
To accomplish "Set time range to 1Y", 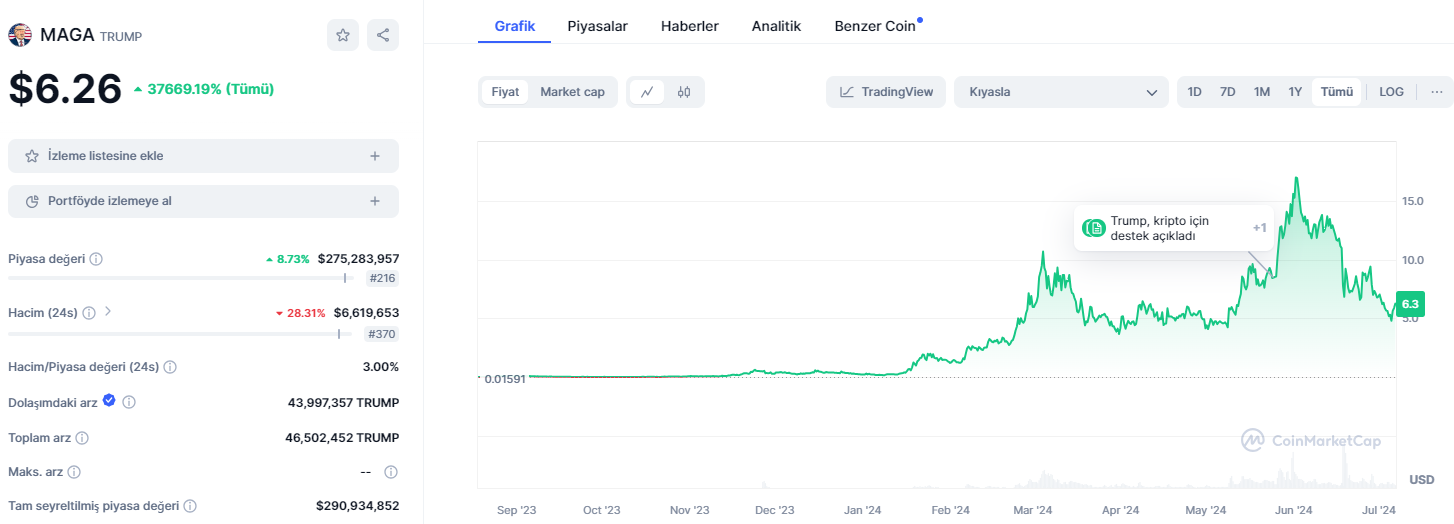I will 1295,92.
